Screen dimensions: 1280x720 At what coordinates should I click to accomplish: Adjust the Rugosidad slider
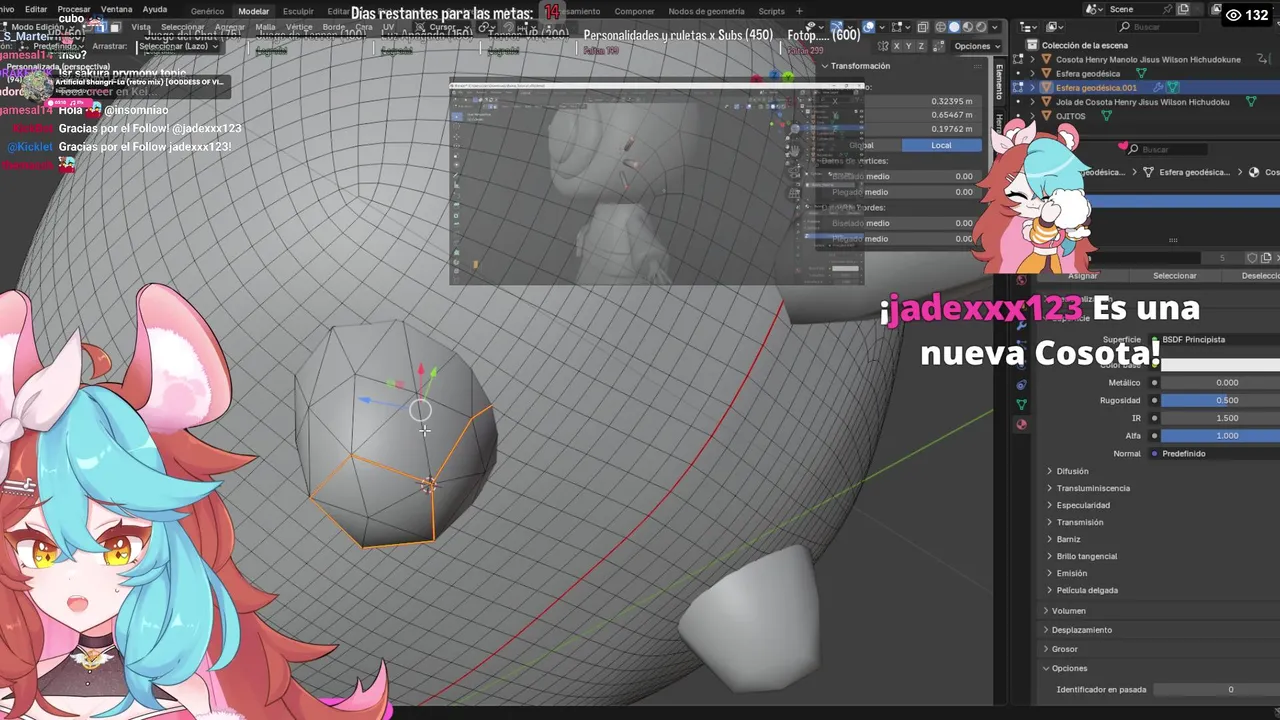[1220, 400]
